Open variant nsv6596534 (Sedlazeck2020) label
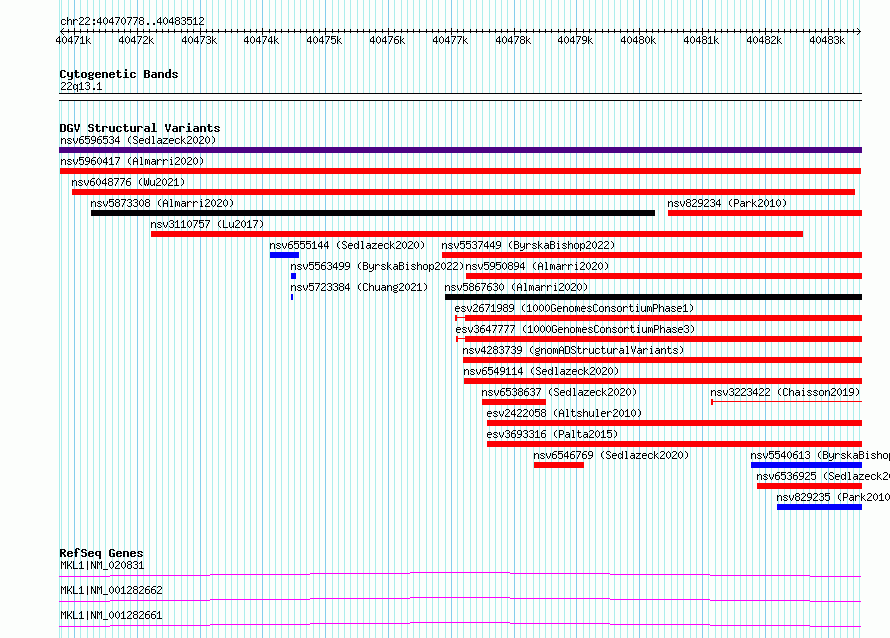The height and width of the screenshot is (638, 890). click(138, 140)
